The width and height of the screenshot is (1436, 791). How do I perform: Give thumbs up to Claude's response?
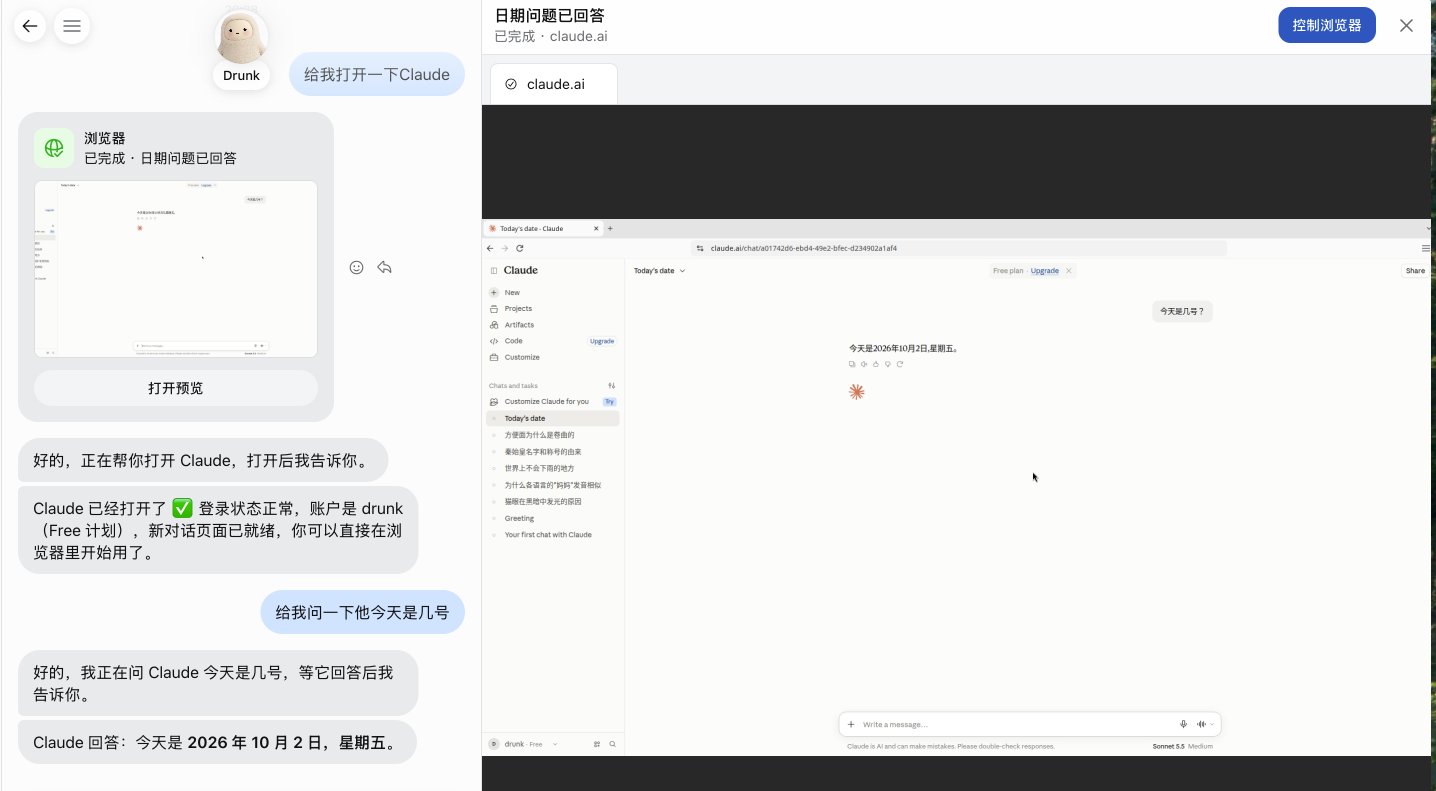pos(876,364)
